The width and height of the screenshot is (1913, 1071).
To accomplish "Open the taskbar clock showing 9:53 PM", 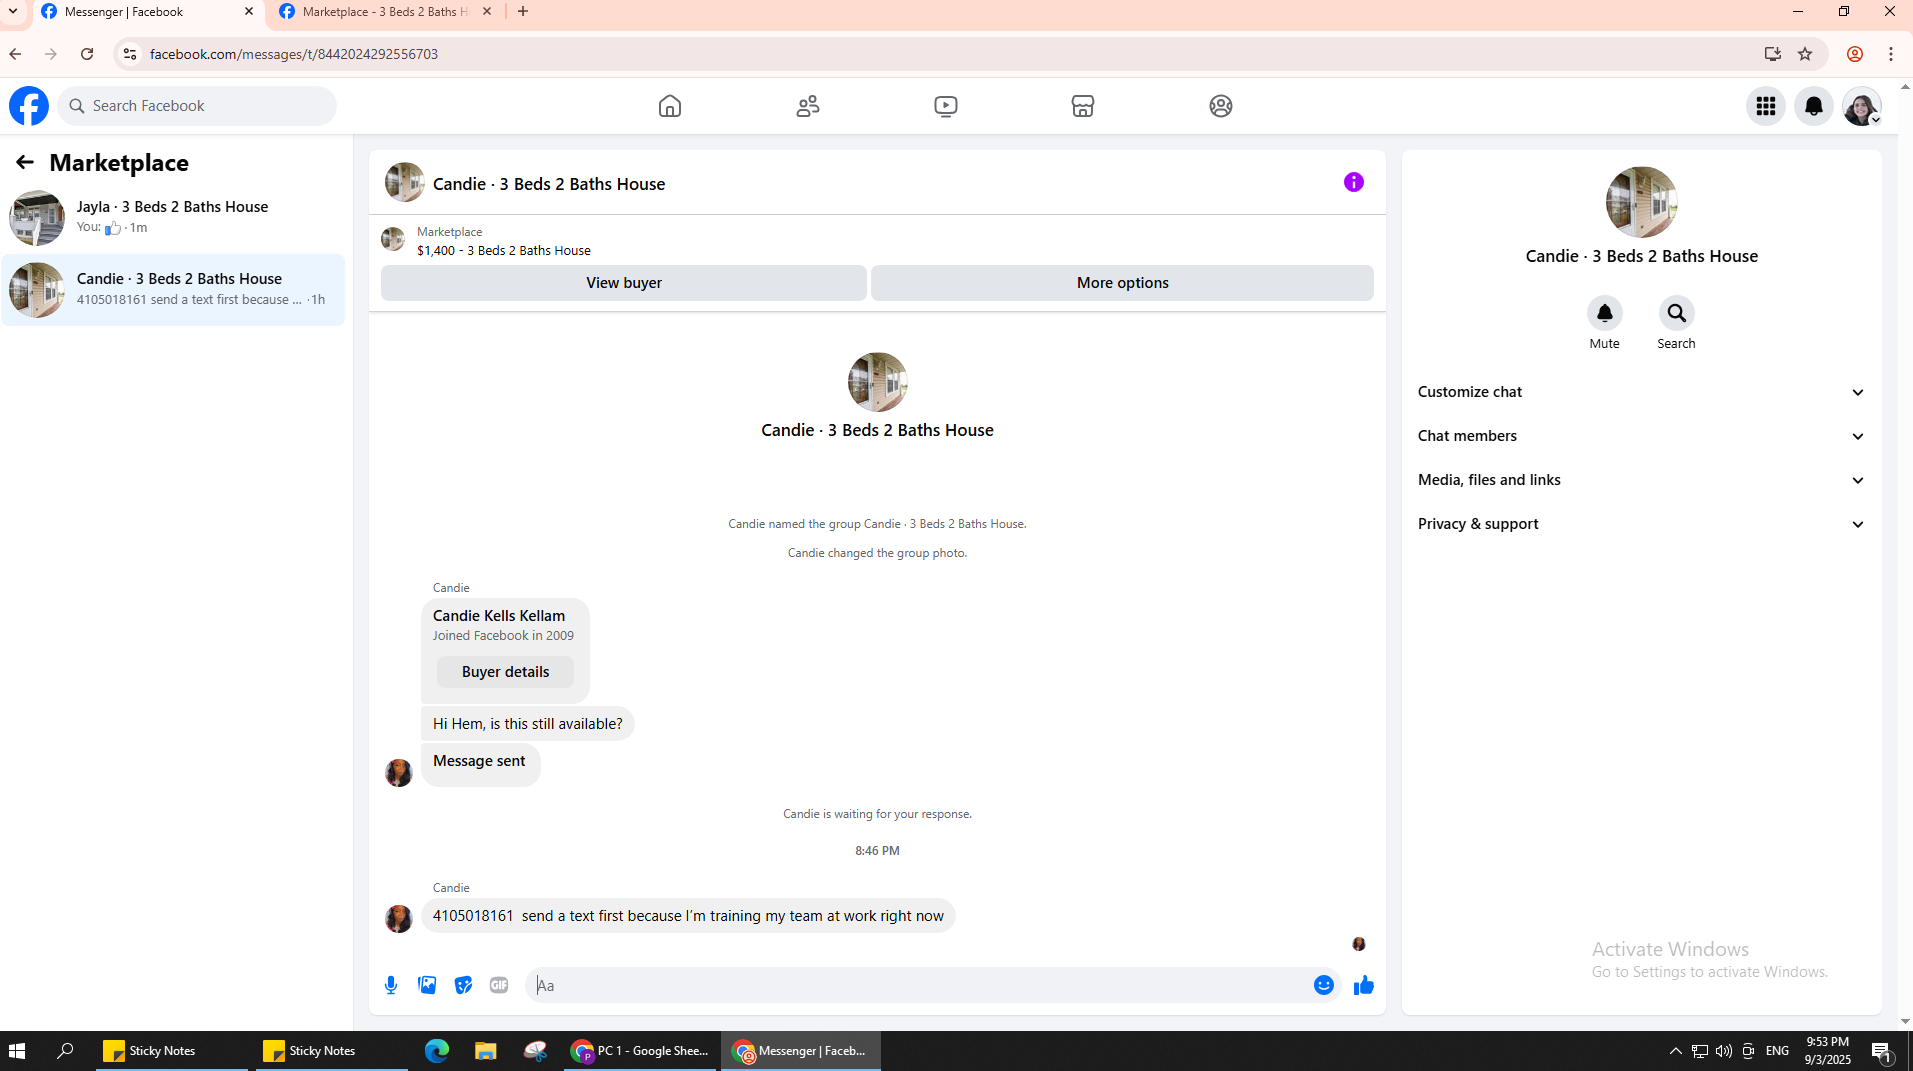I will click(1828, 1051).
